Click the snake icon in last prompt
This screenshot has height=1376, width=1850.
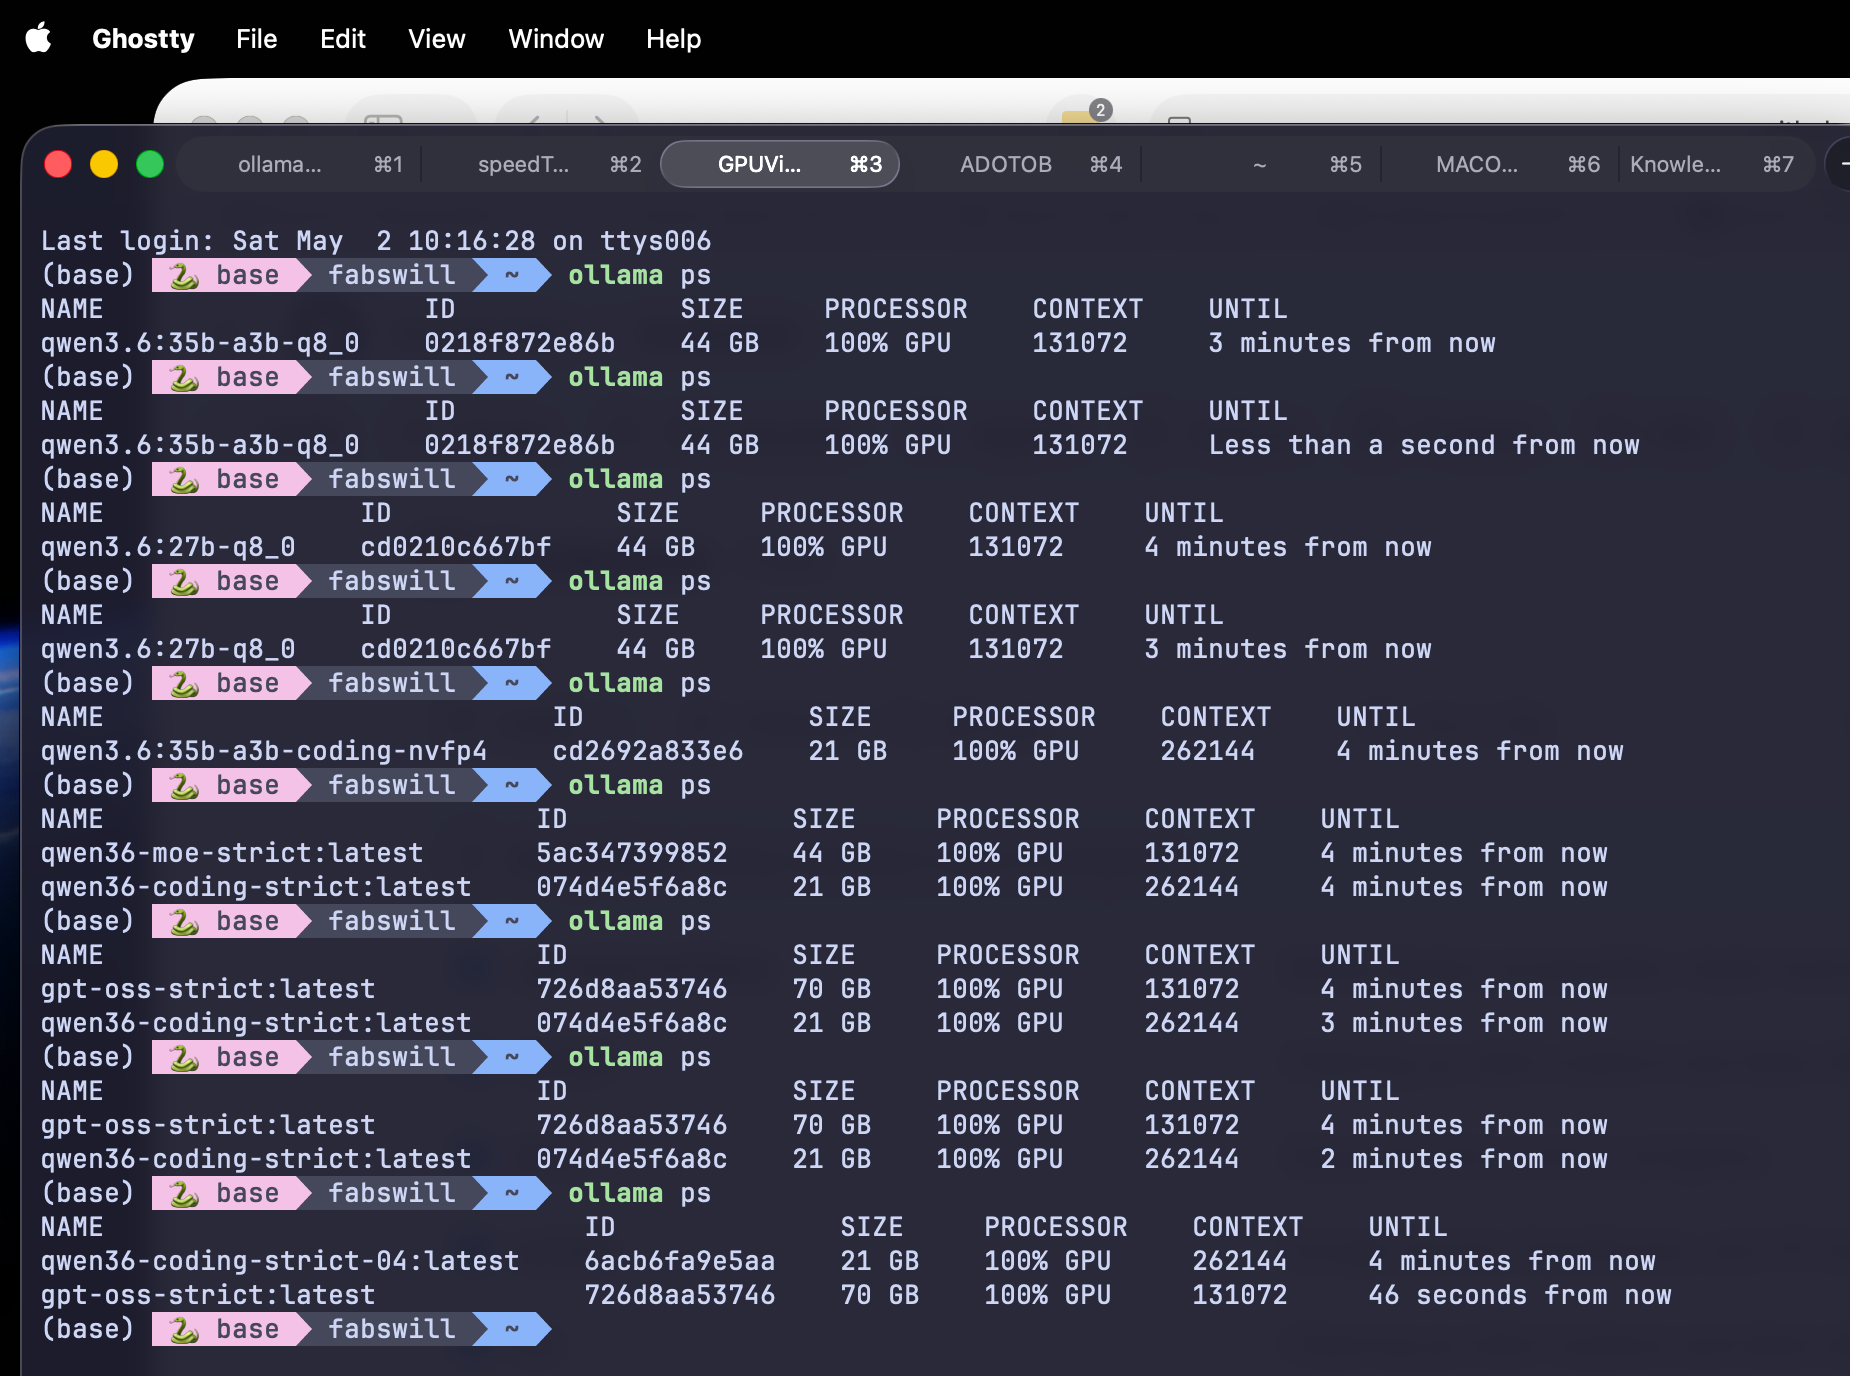pyautogui.click(x=184, y=1329)
